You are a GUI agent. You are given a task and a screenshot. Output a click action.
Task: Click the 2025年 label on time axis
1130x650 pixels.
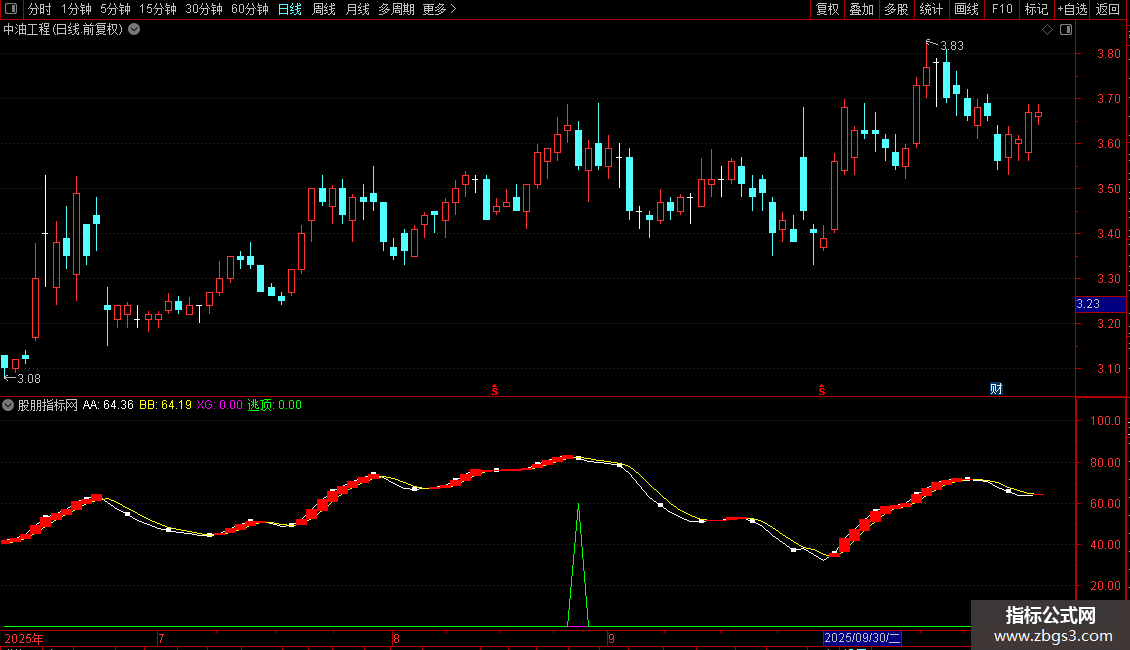pos(24,638)
